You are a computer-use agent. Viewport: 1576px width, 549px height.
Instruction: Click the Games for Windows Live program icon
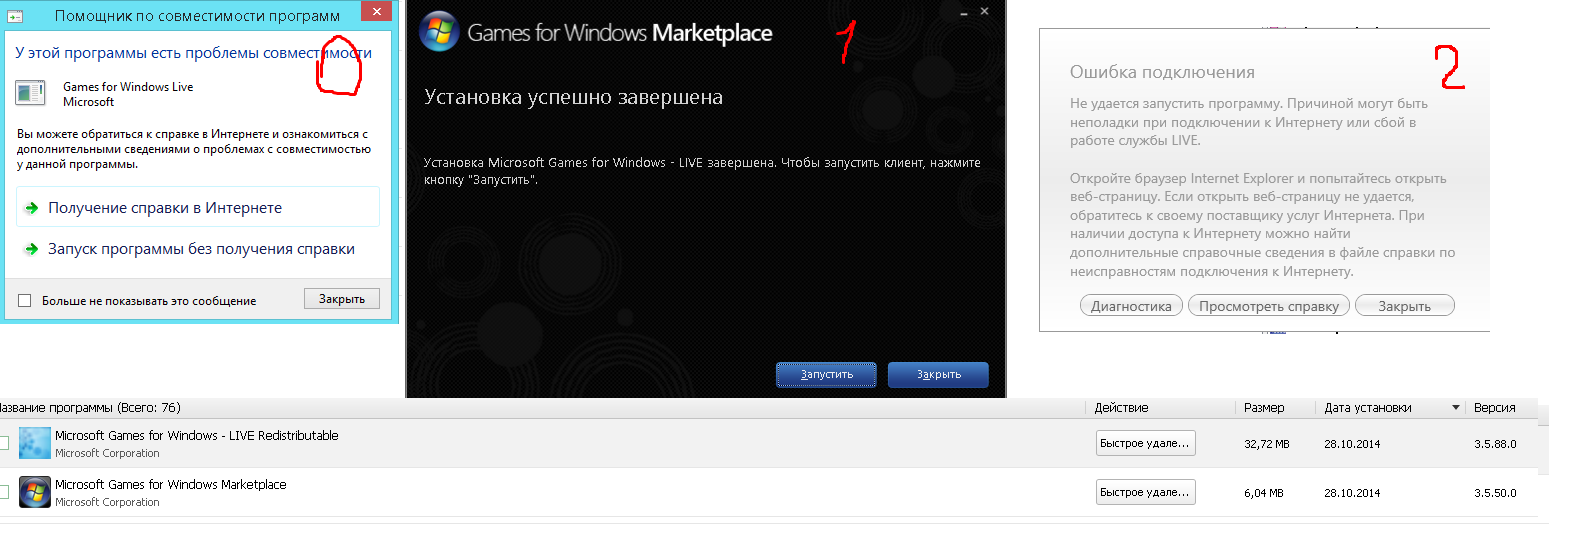coord(30,93)
